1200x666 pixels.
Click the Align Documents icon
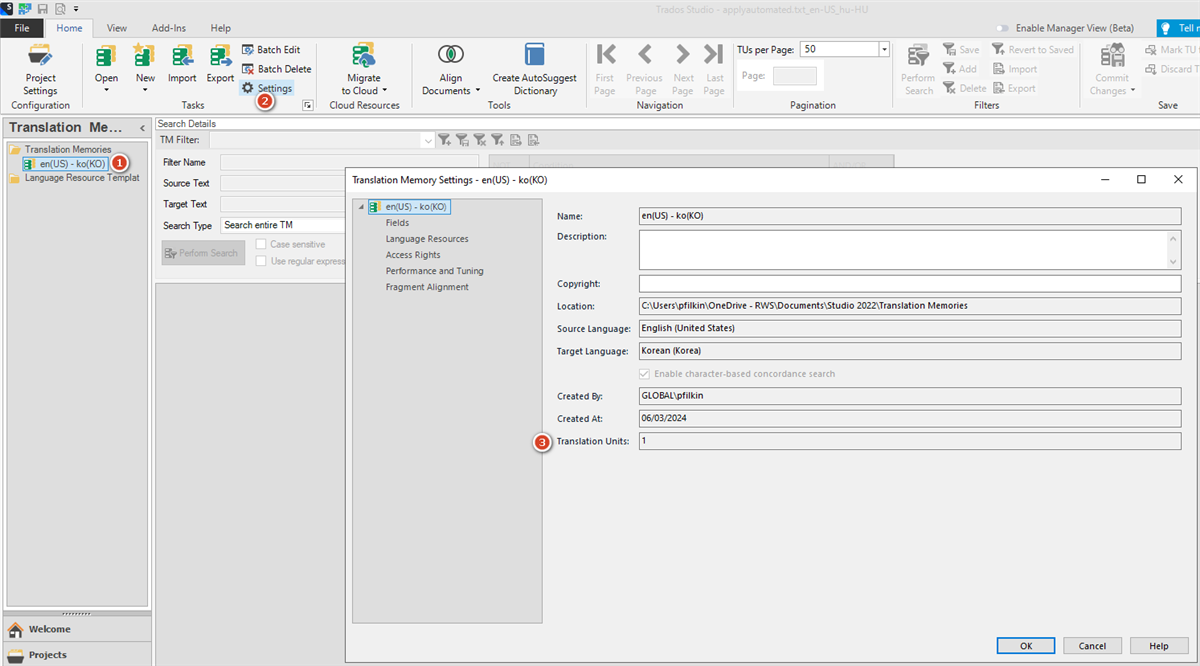(451, 55)
